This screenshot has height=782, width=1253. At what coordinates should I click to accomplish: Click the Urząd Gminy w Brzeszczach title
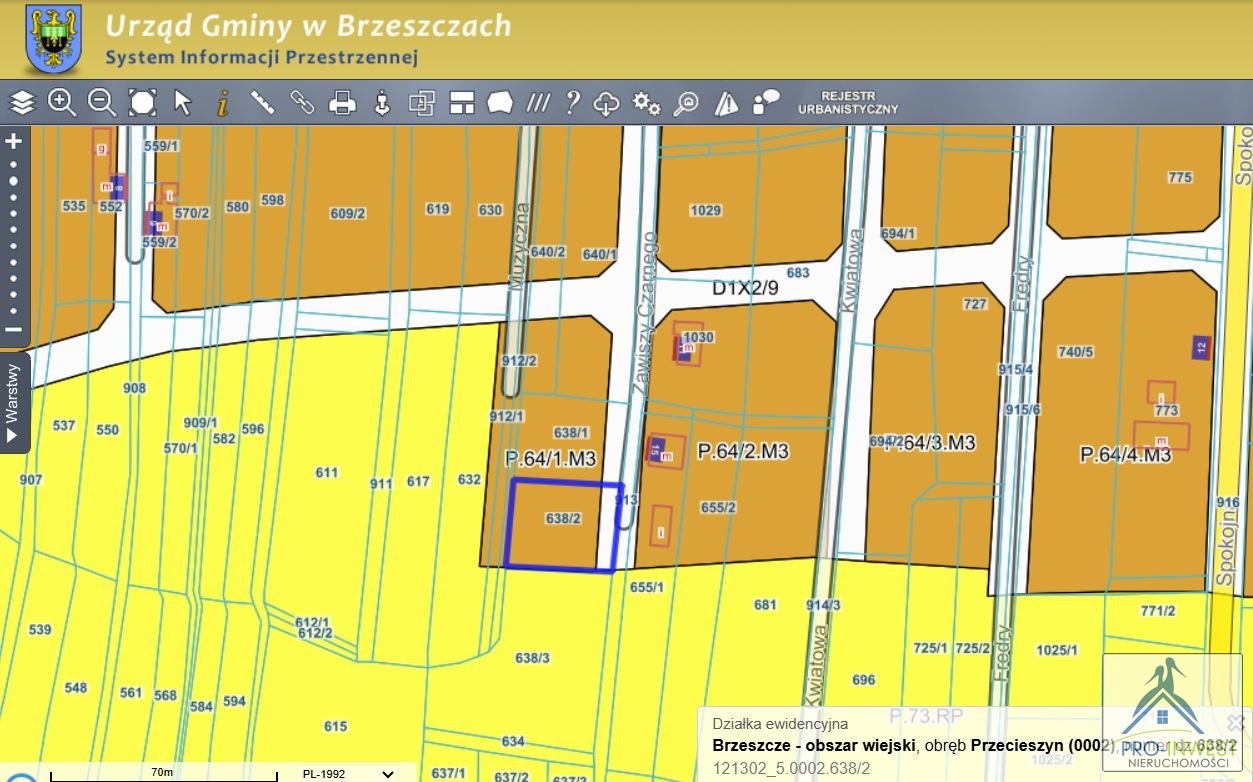click(308, 25)
